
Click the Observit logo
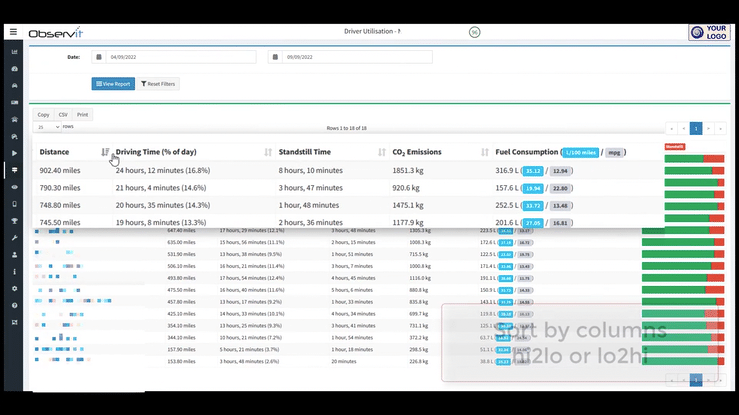[x=56, y=33]
